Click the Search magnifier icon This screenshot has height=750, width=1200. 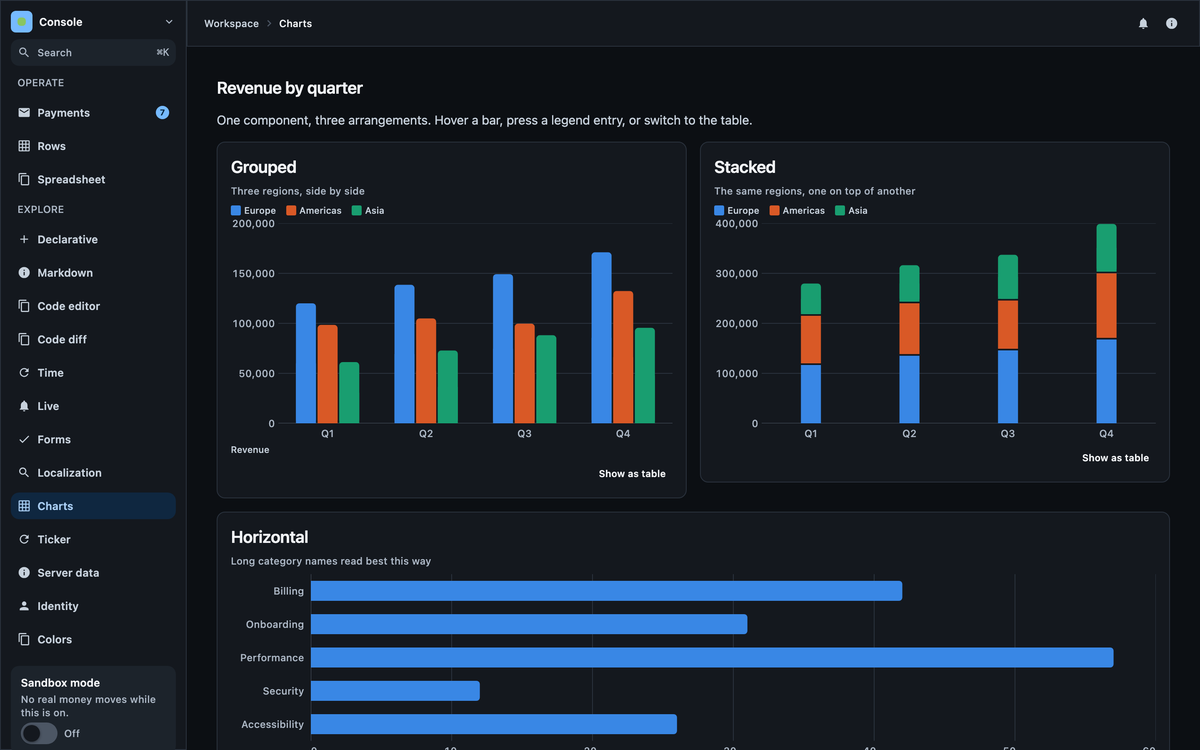24,52
